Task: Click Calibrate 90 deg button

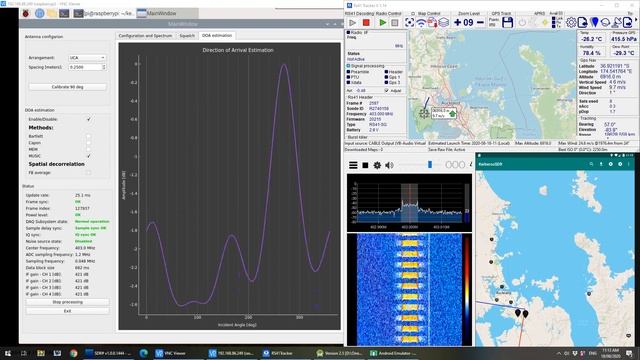Action: click(67, 87)
